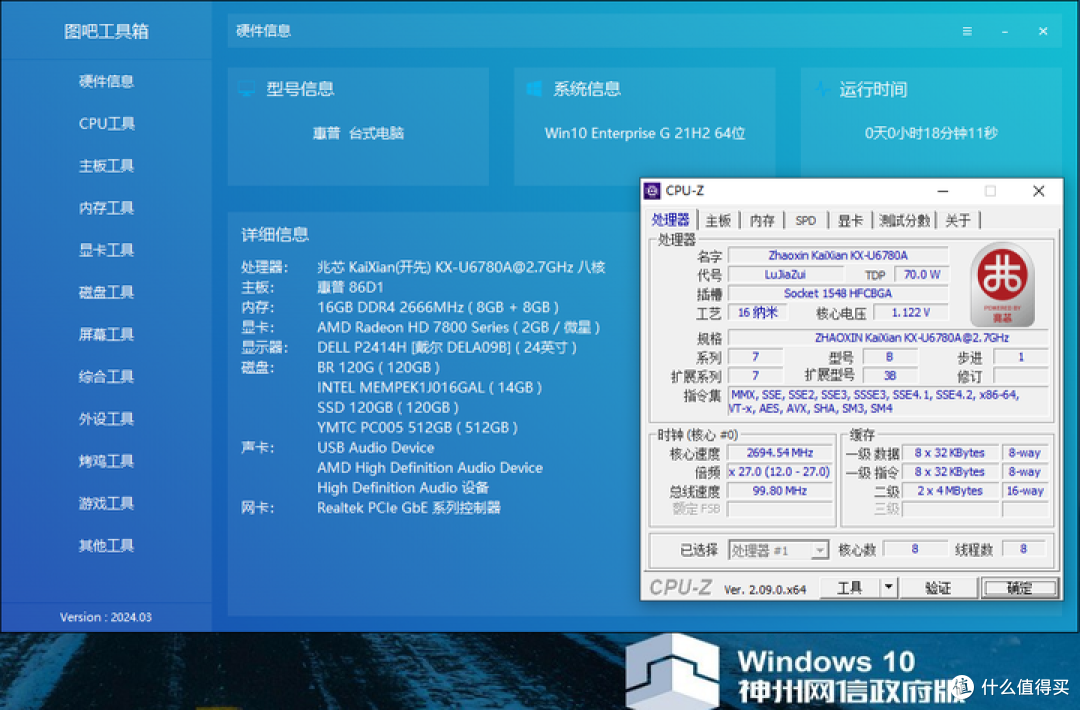Click the 99.80 MHz bus speed value
The width and height of the screenshot is (1080, 710).
(x=780, y=491)
